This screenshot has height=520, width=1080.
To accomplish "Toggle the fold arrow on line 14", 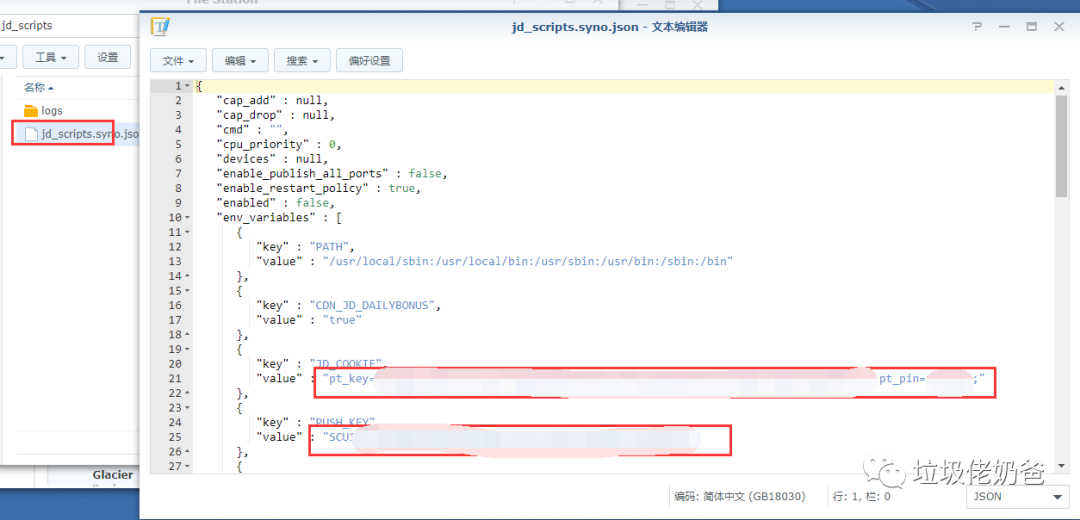I will click(187, 276).
